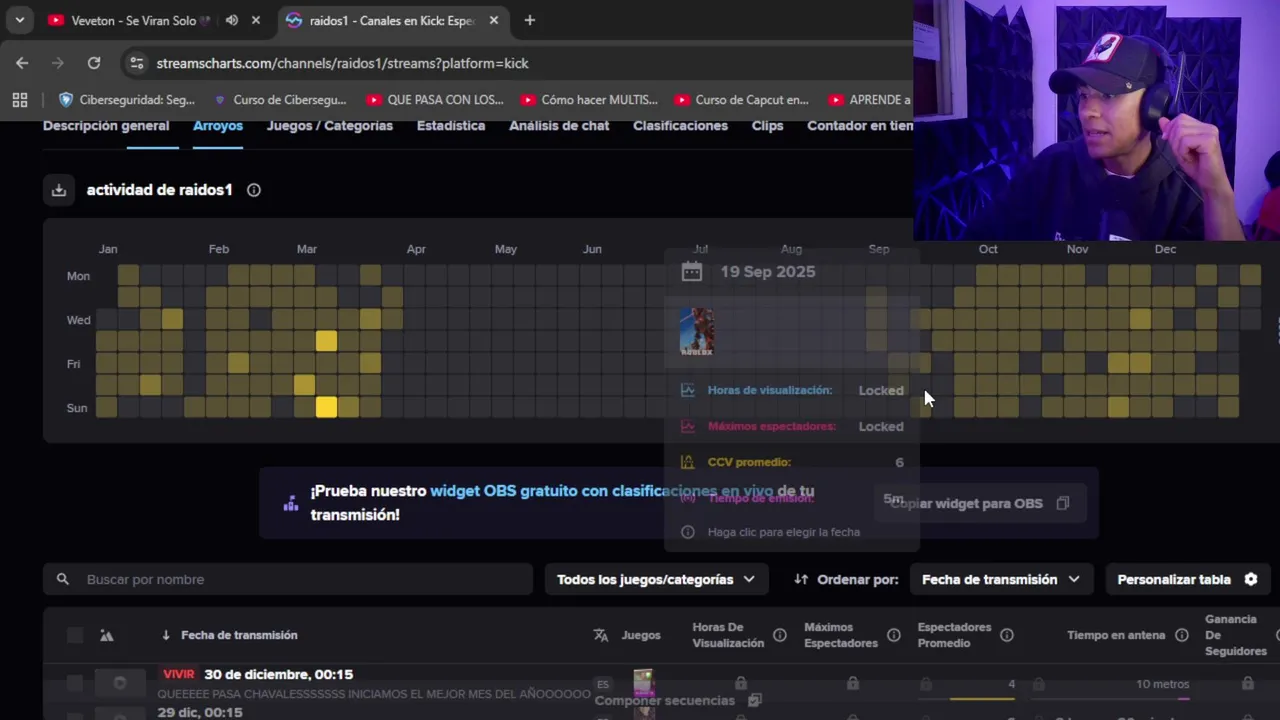Click the Personalizar tabla gear icon
The width and height of the screenshot is (1280, 720).
pyautogui.click(x=1250, y=579)
